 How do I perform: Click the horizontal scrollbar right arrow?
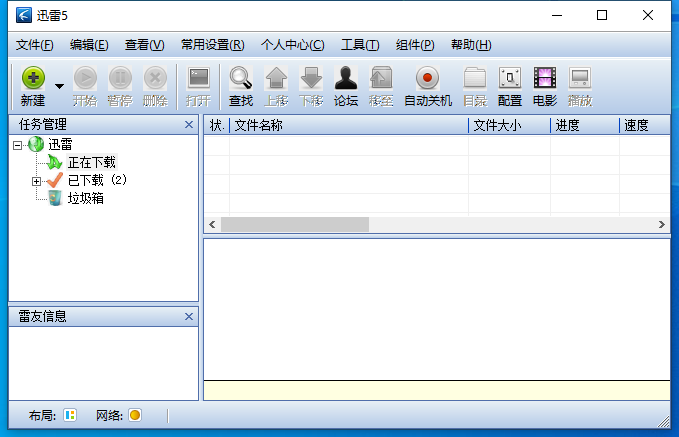(x=661, y=224)
